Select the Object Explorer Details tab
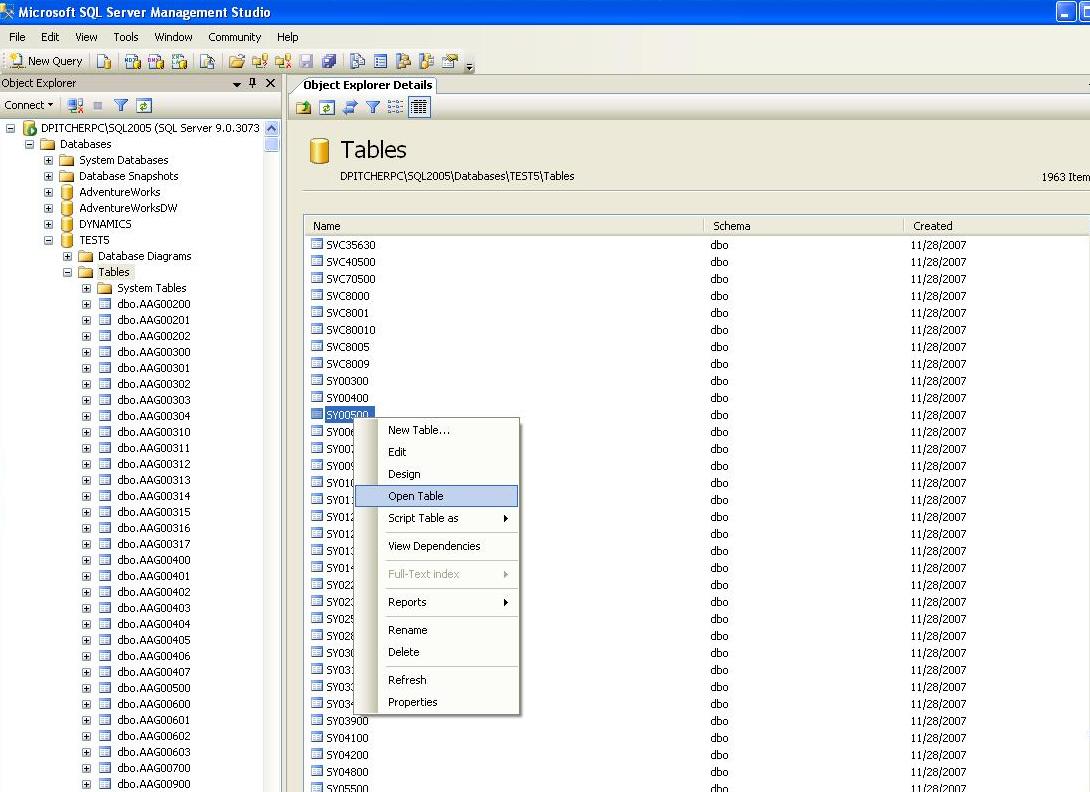This screenshot has width=1090, height=792. click(368, 85)
